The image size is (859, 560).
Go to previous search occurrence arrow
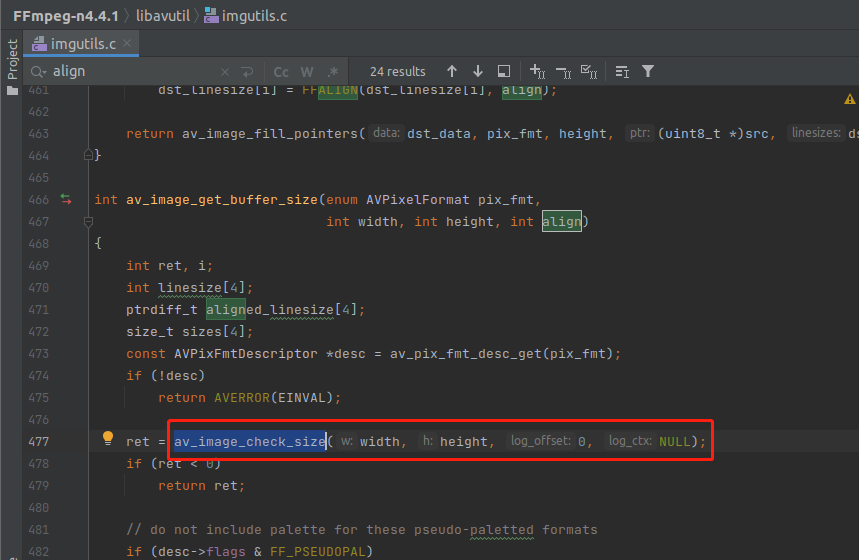pyautogui.click(x=452, y=72)
